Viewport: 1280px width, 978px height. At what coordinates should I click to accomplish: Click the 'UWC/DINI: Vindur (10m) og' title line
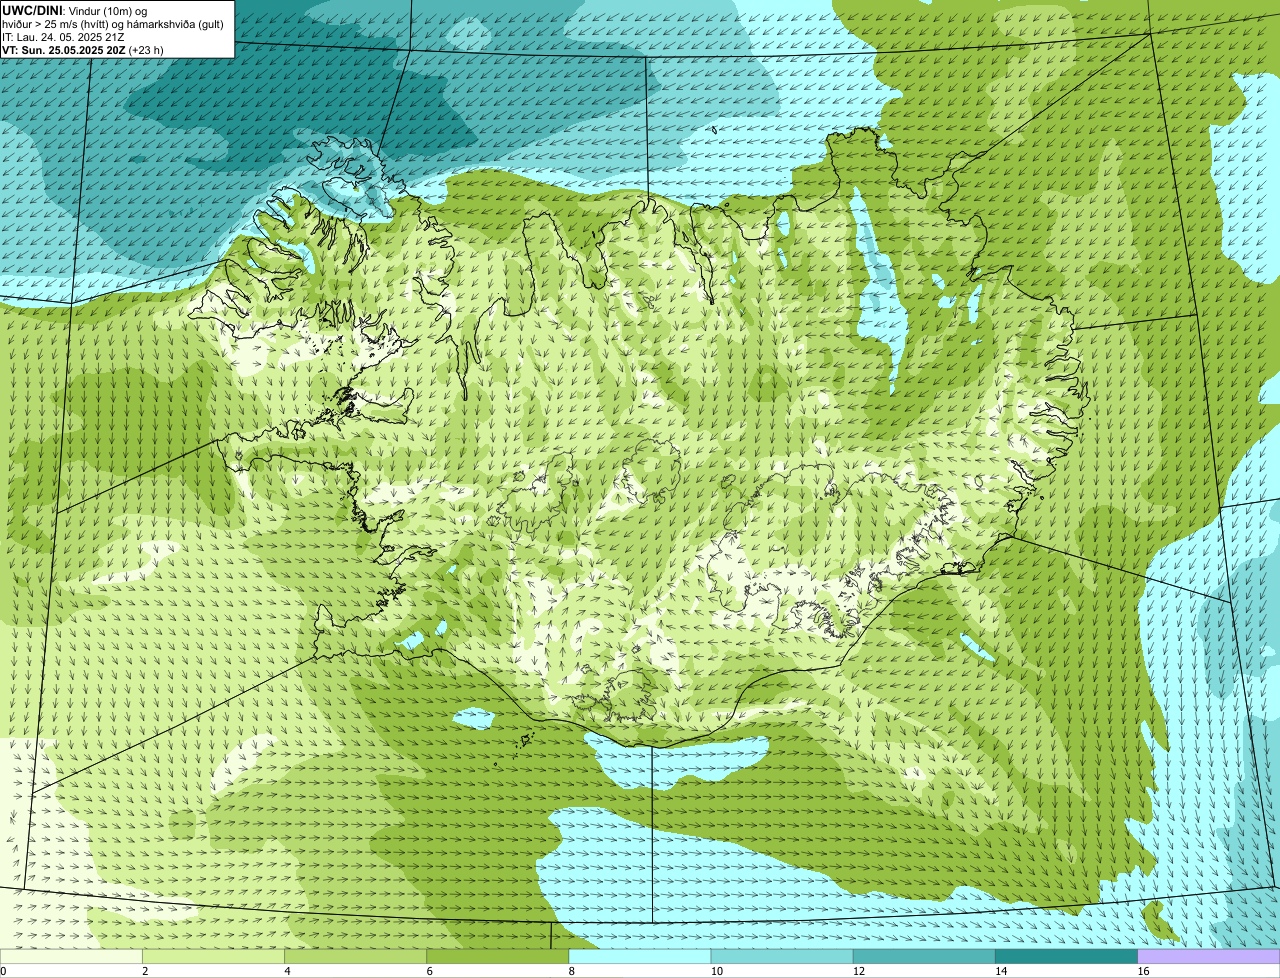click(75, 10)
